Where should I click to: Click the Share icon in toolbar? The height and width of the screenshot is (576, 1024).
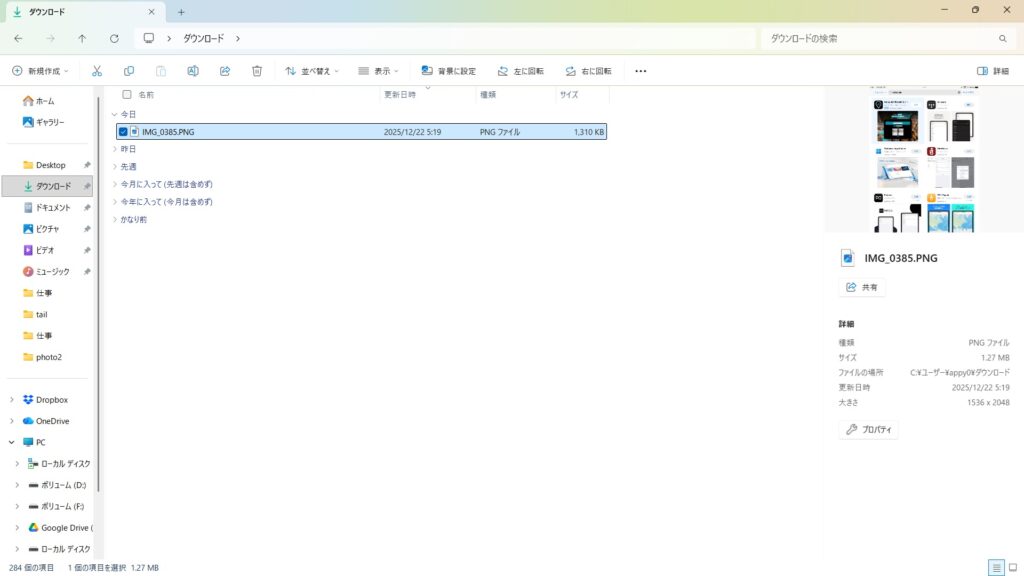point(225,71)
